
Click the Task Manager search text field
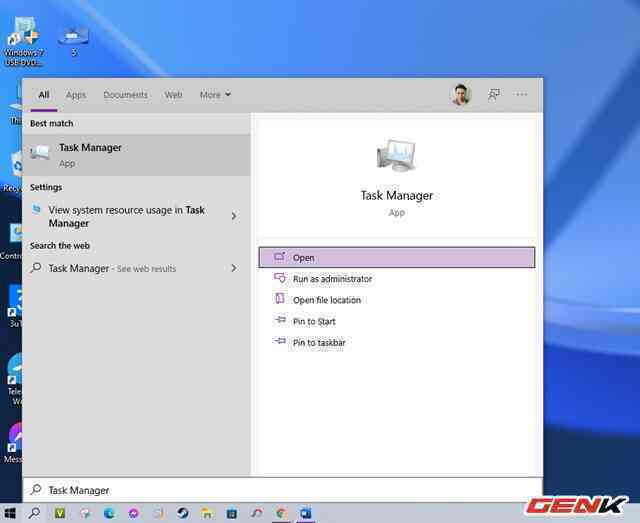[282, 490]
